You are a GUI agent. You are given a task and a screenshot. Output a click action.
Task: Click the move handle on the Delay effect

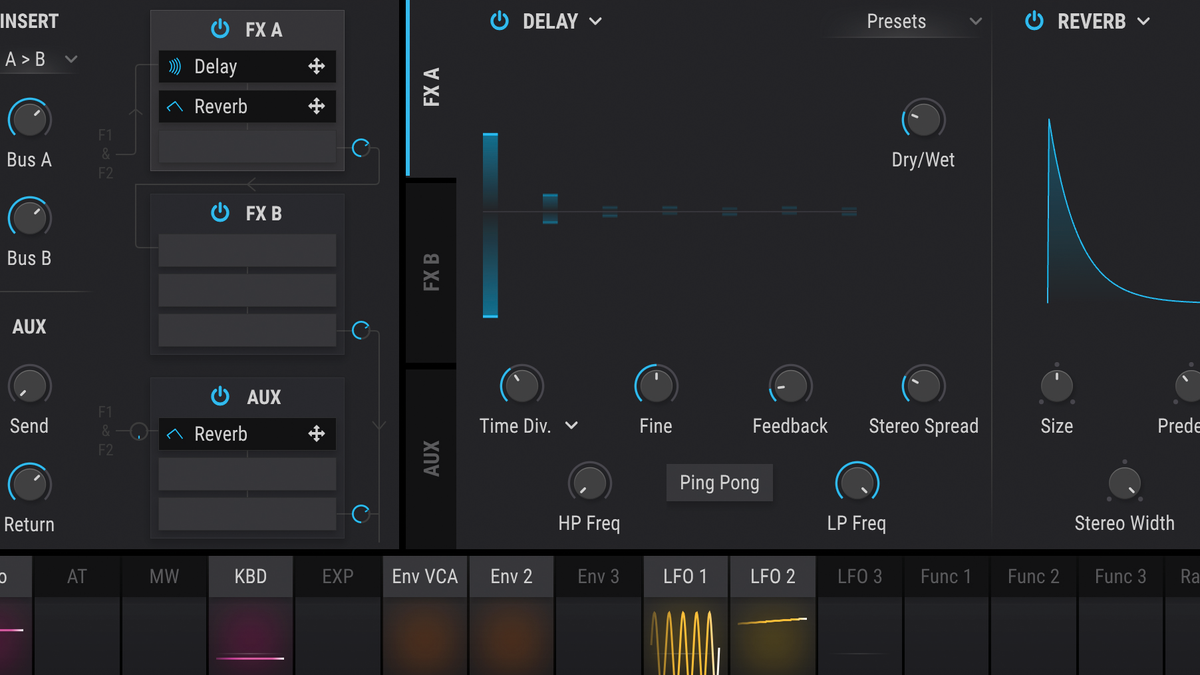click(316, 66)
